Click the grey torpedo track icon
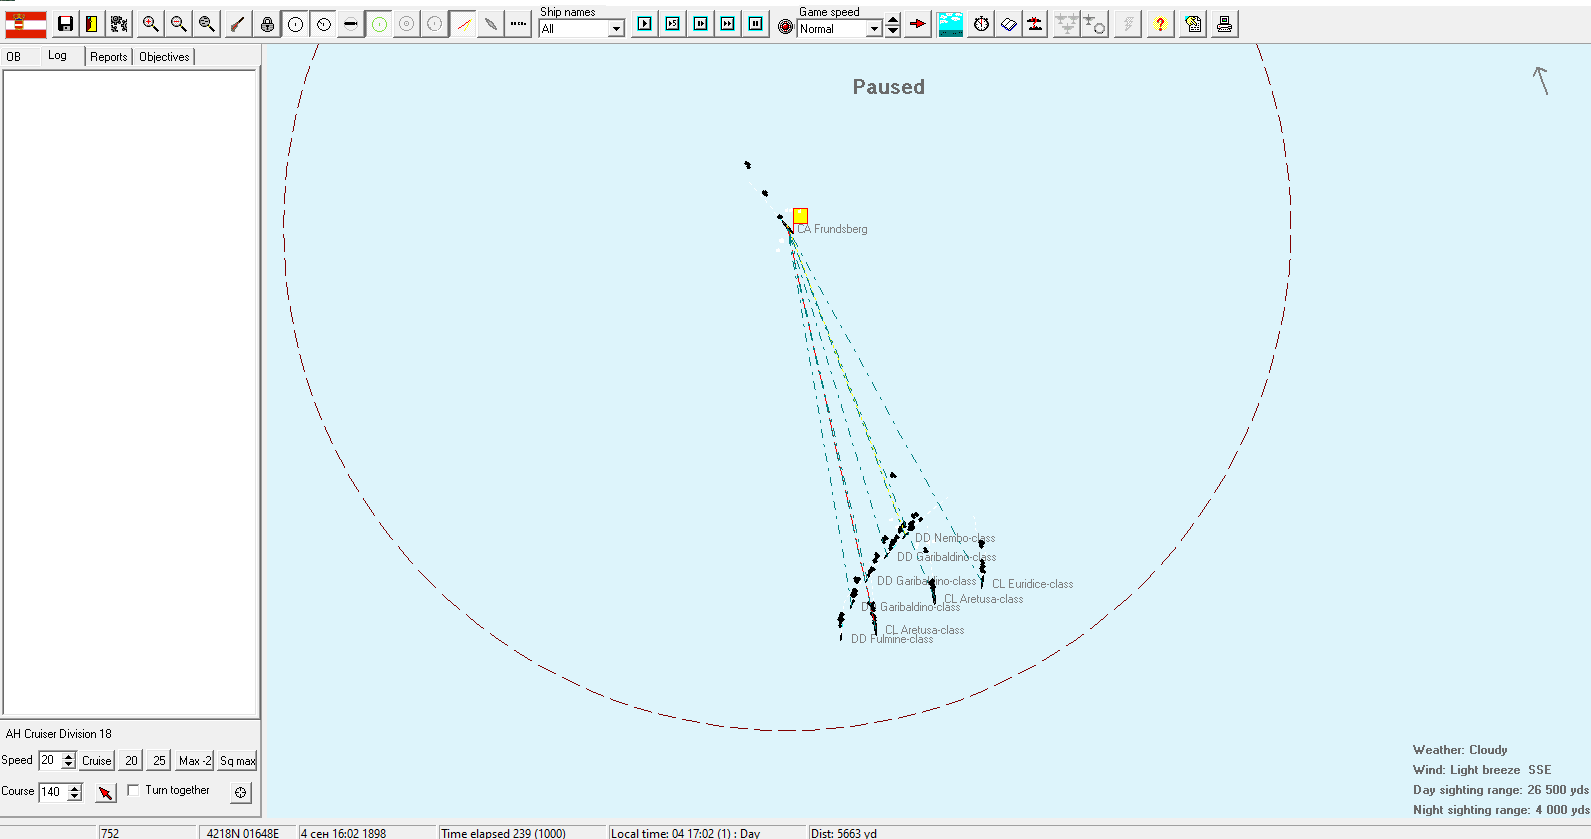 (490, 24)
